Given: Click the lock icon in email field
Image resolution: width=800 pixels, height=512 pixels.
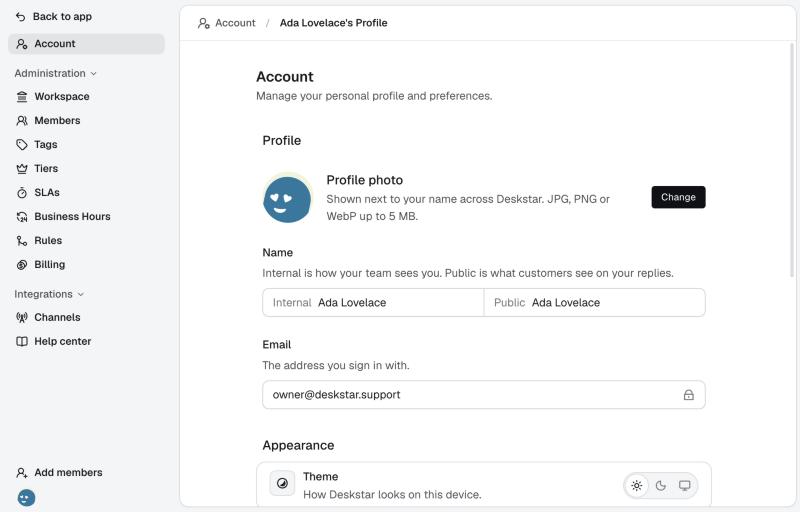Looking at the screenshot, I should [x=688, y=395].
